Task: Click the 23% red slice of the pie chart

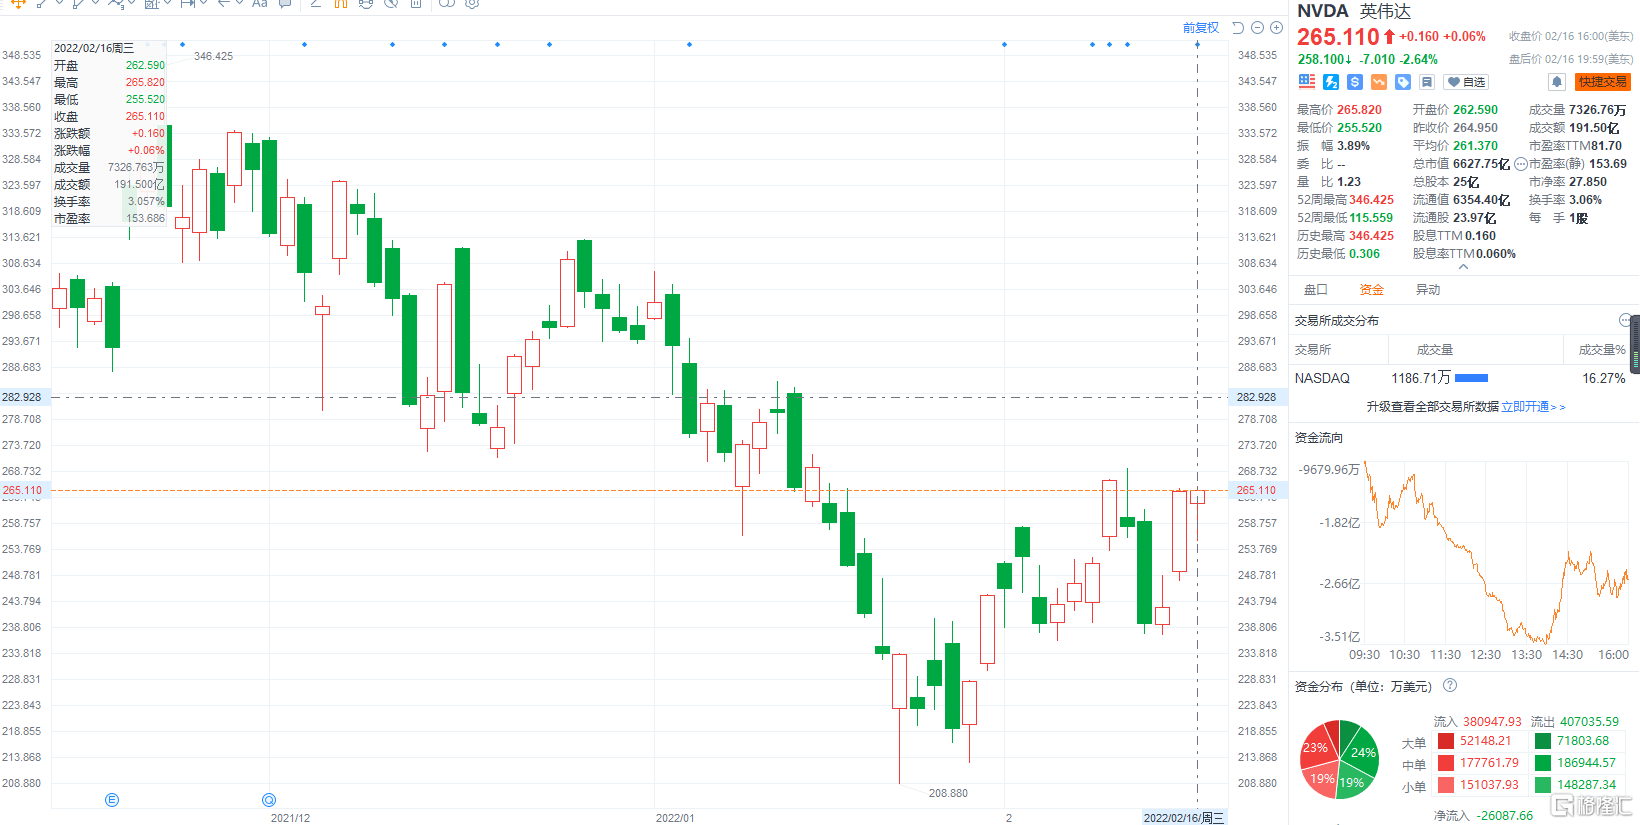Action: point(1317,746)
